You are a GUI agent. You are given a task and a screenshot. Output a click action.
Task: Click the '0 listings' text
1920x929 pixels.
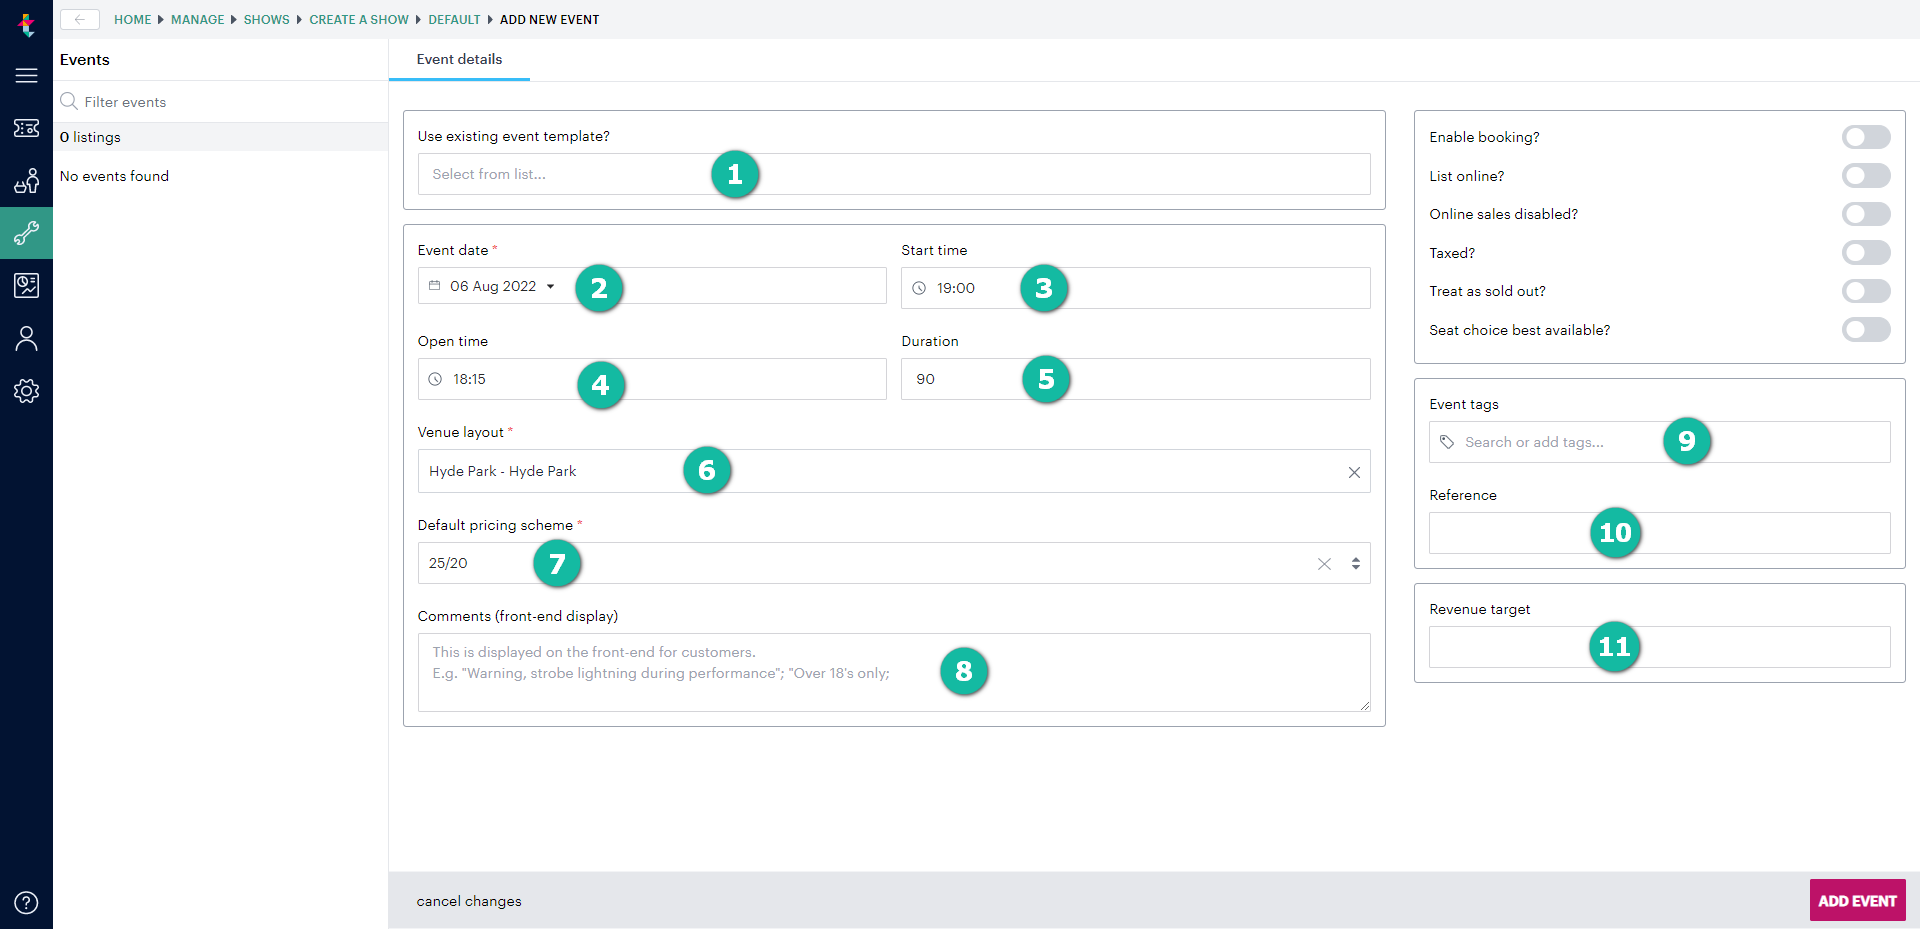pos(90,137)
